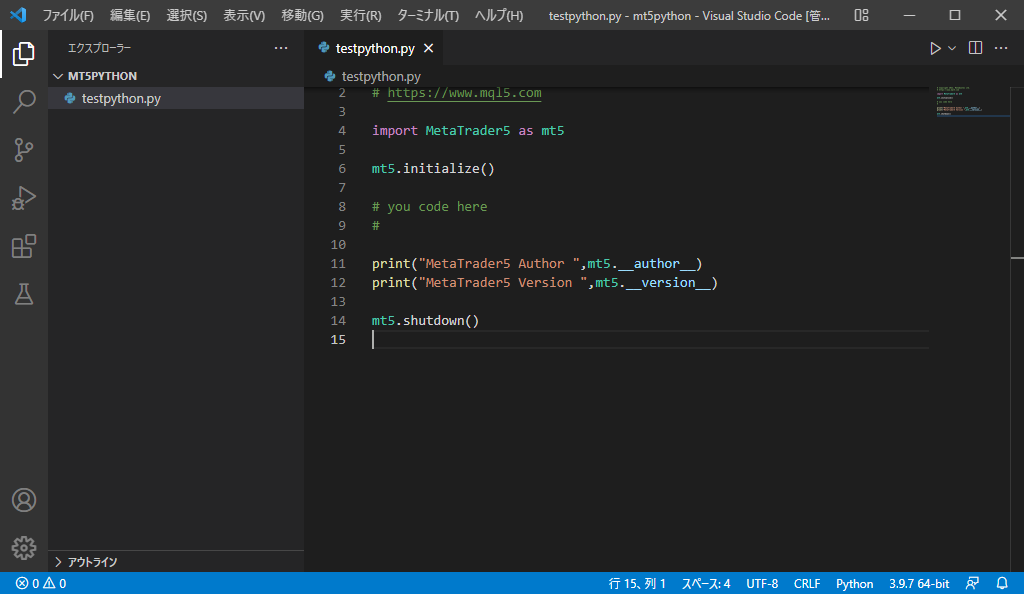Open the 移動(G) menu
The height and width of the screenshot is (594, 1024).
(x=302, y=15)
